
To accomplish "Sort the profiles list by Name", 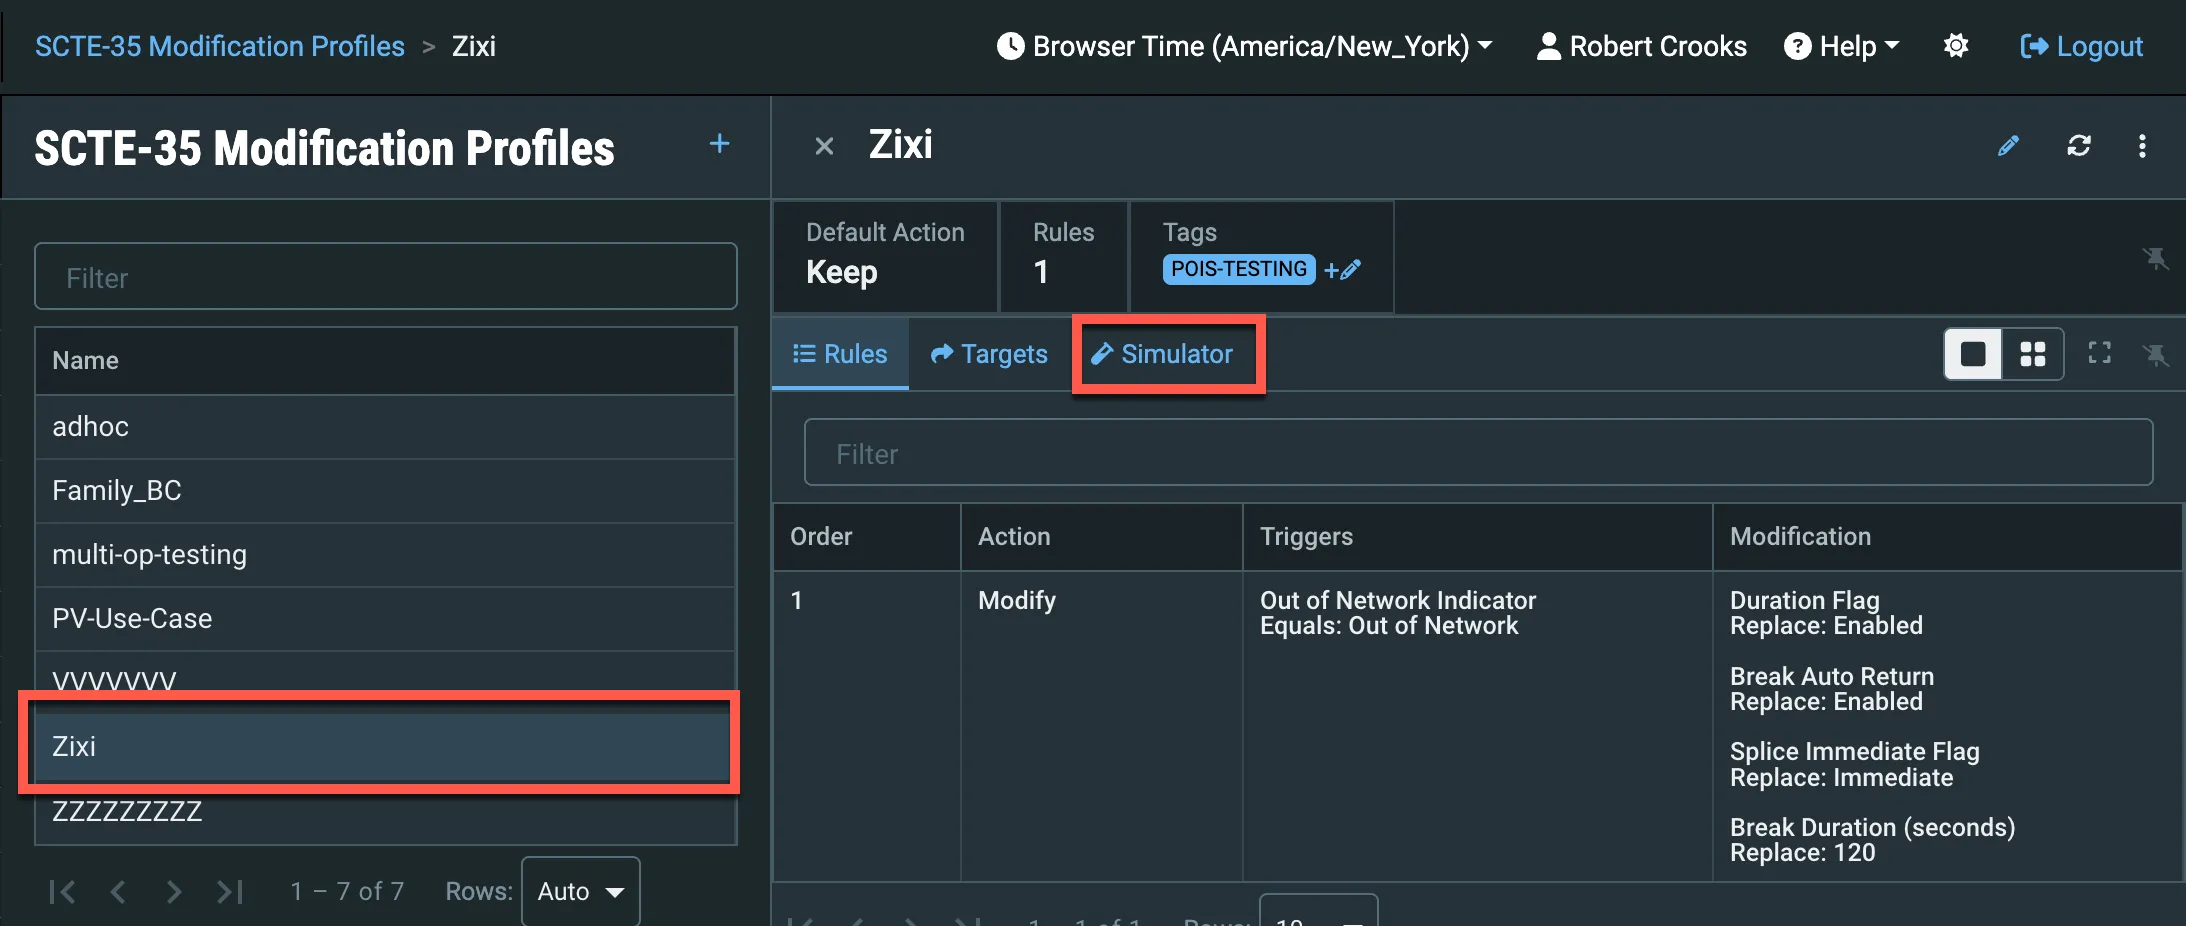I will 386,361.
